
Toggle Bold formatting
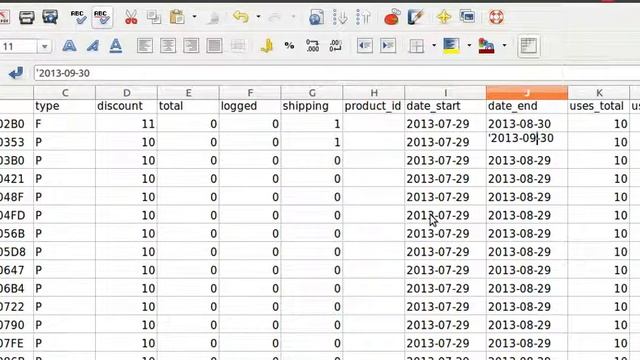(x=69, y=46)
